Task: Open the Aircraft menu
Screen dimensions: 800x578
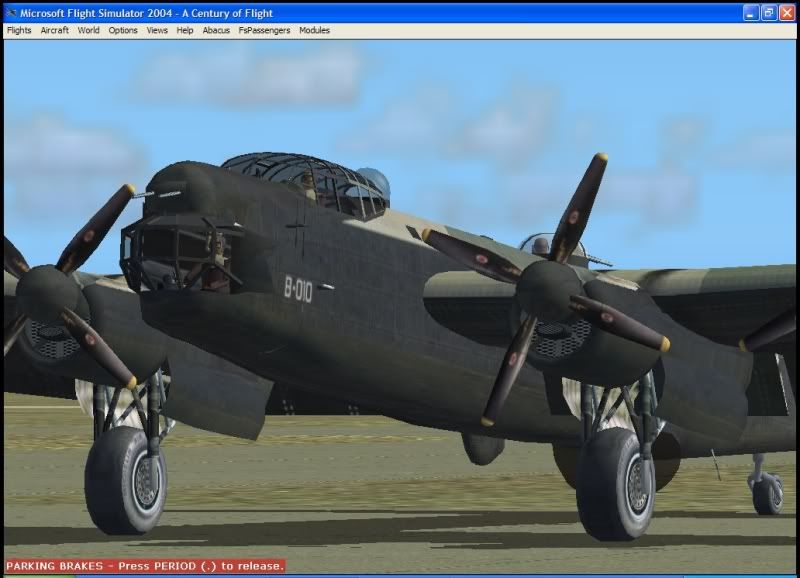Action: pos(55,31)
